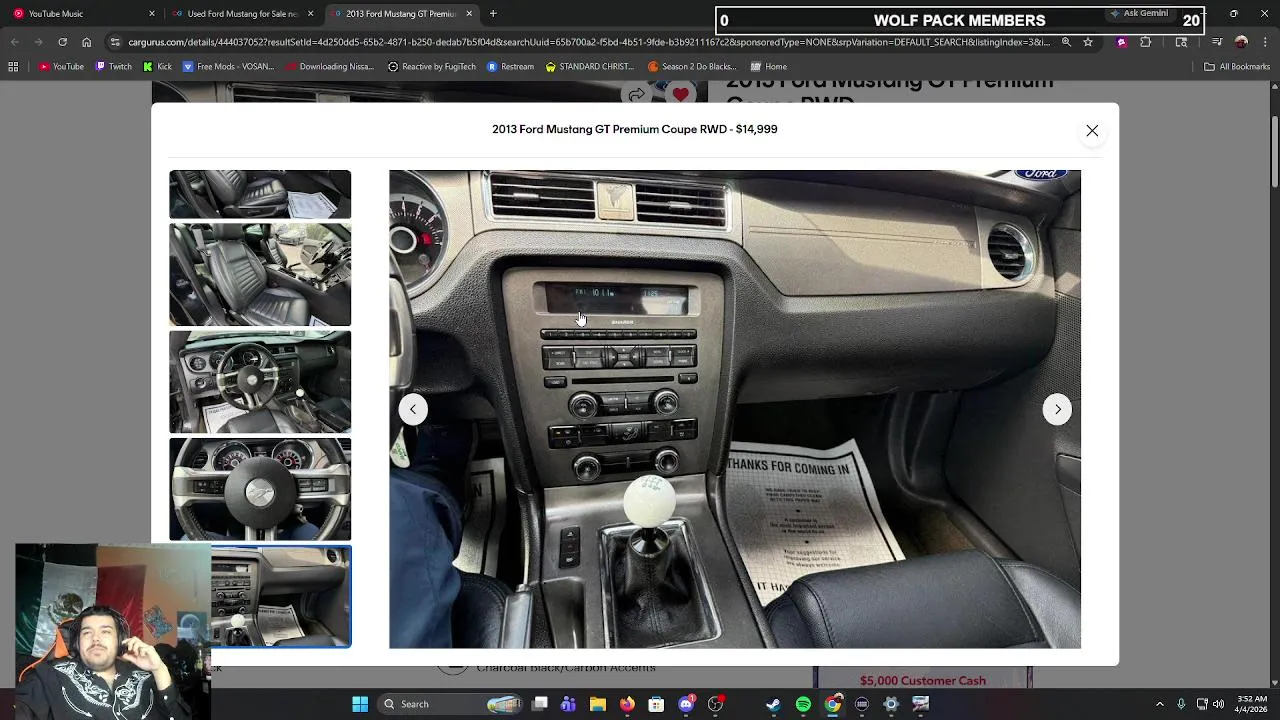The height and width of the screenshot is (720, 1280).
Task: Show previous Mustang photo with left arrow
Action: coord(413,409)
